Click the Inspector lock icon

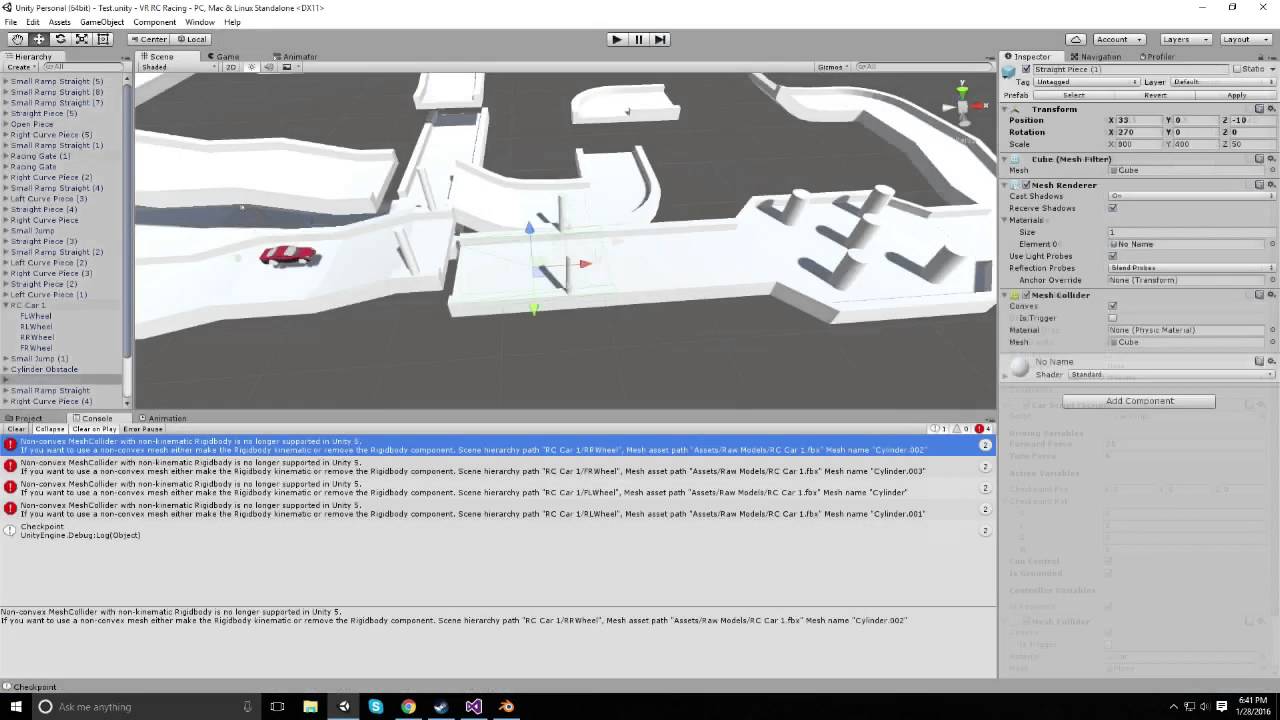click(x=1261, y=57)
